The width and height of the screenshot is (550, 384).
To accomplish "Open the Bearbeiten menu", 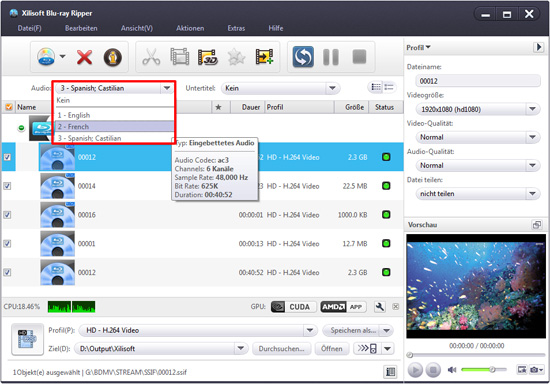I will click(81, 28).
